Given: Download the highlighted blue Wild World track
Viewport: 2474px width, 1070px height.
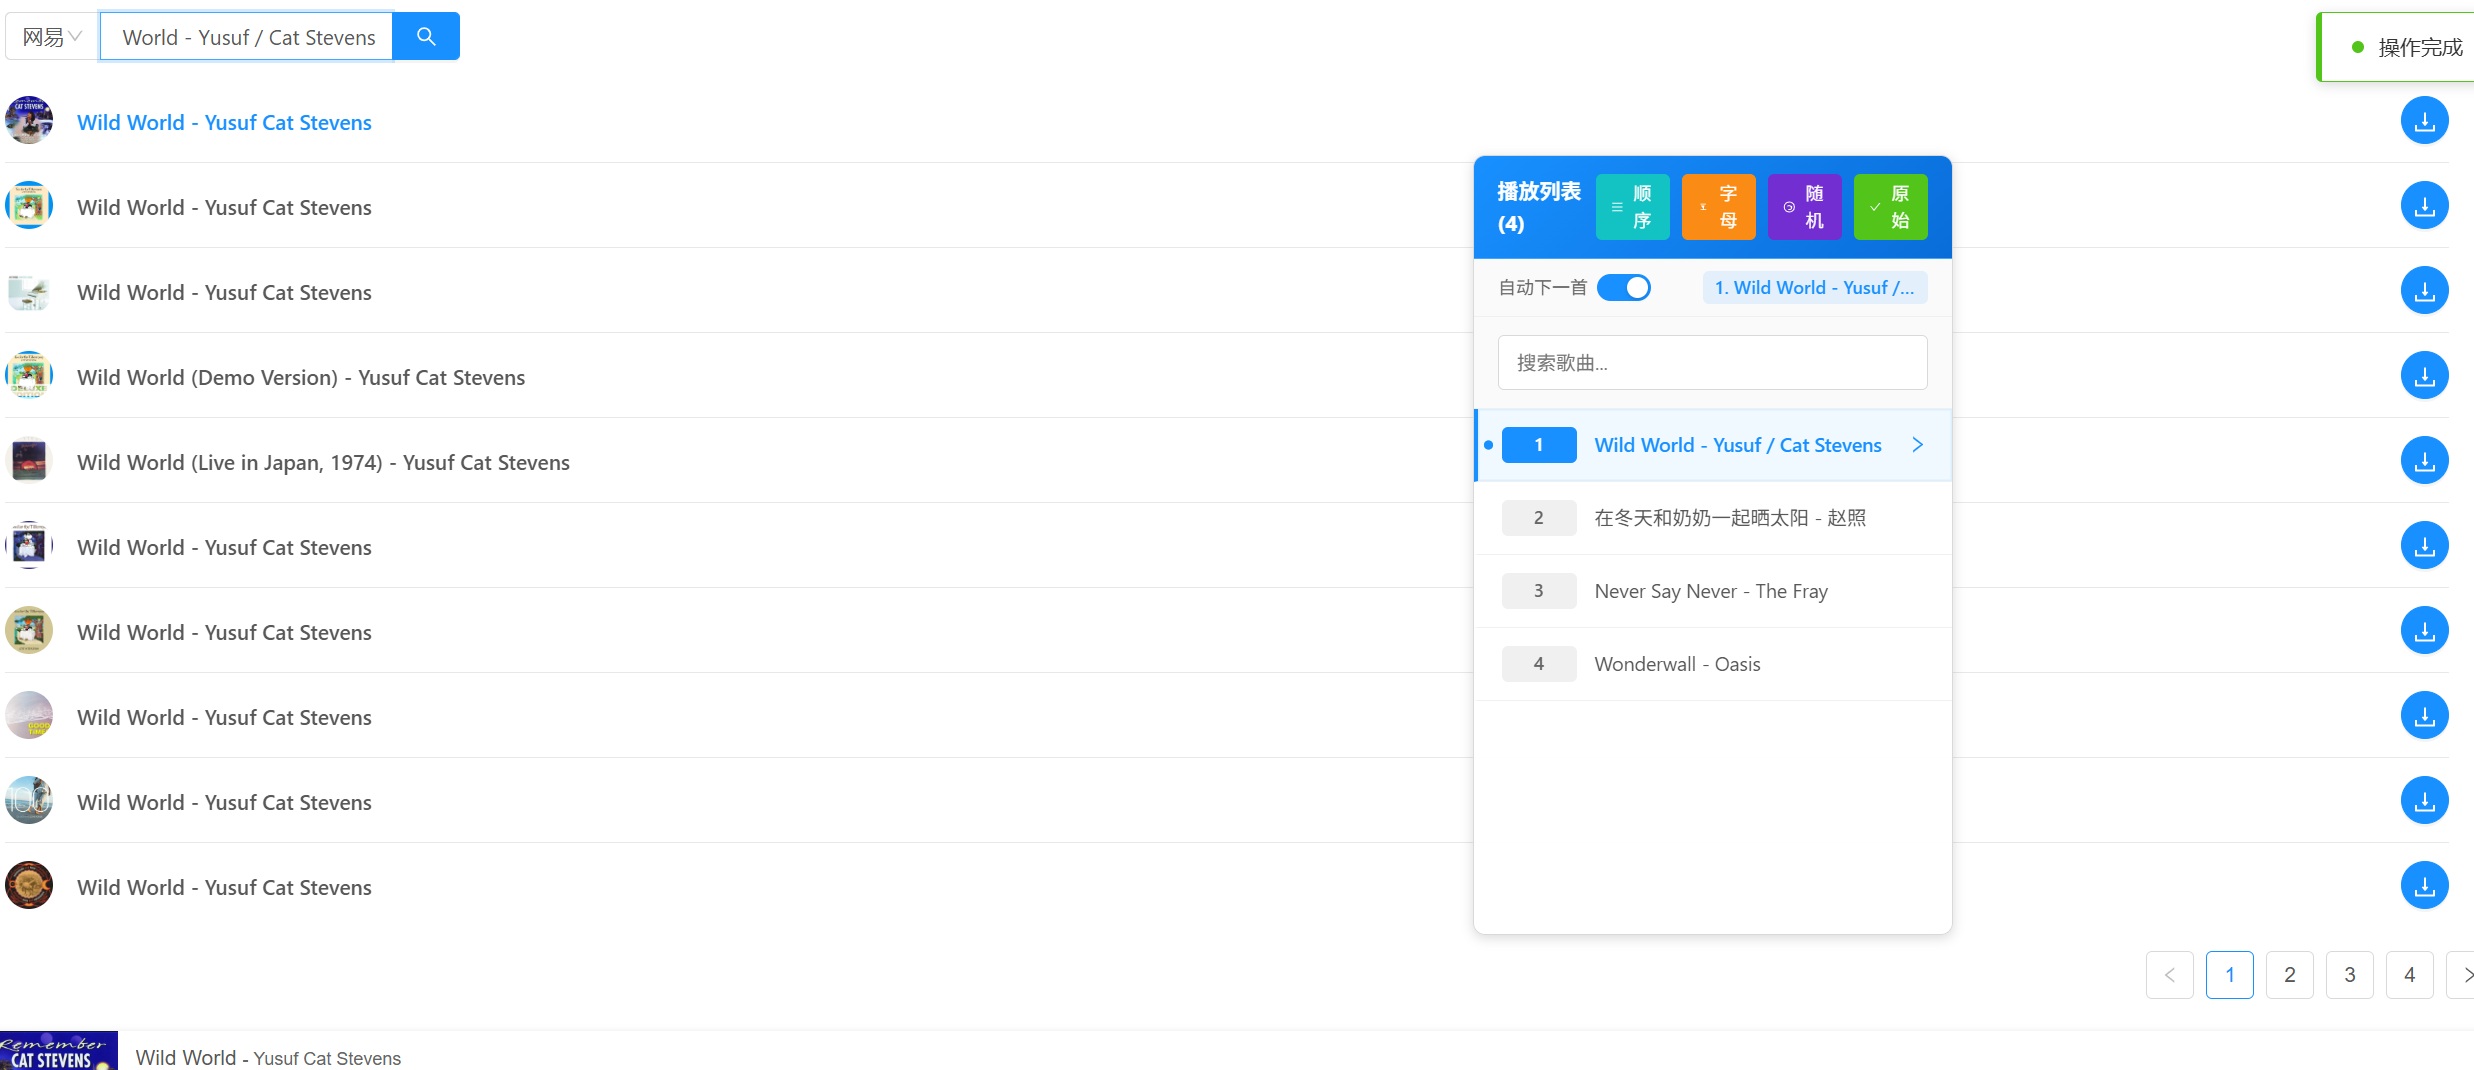Looking at the screenshot, I should pyautogui.click(x=2424, y=121).
